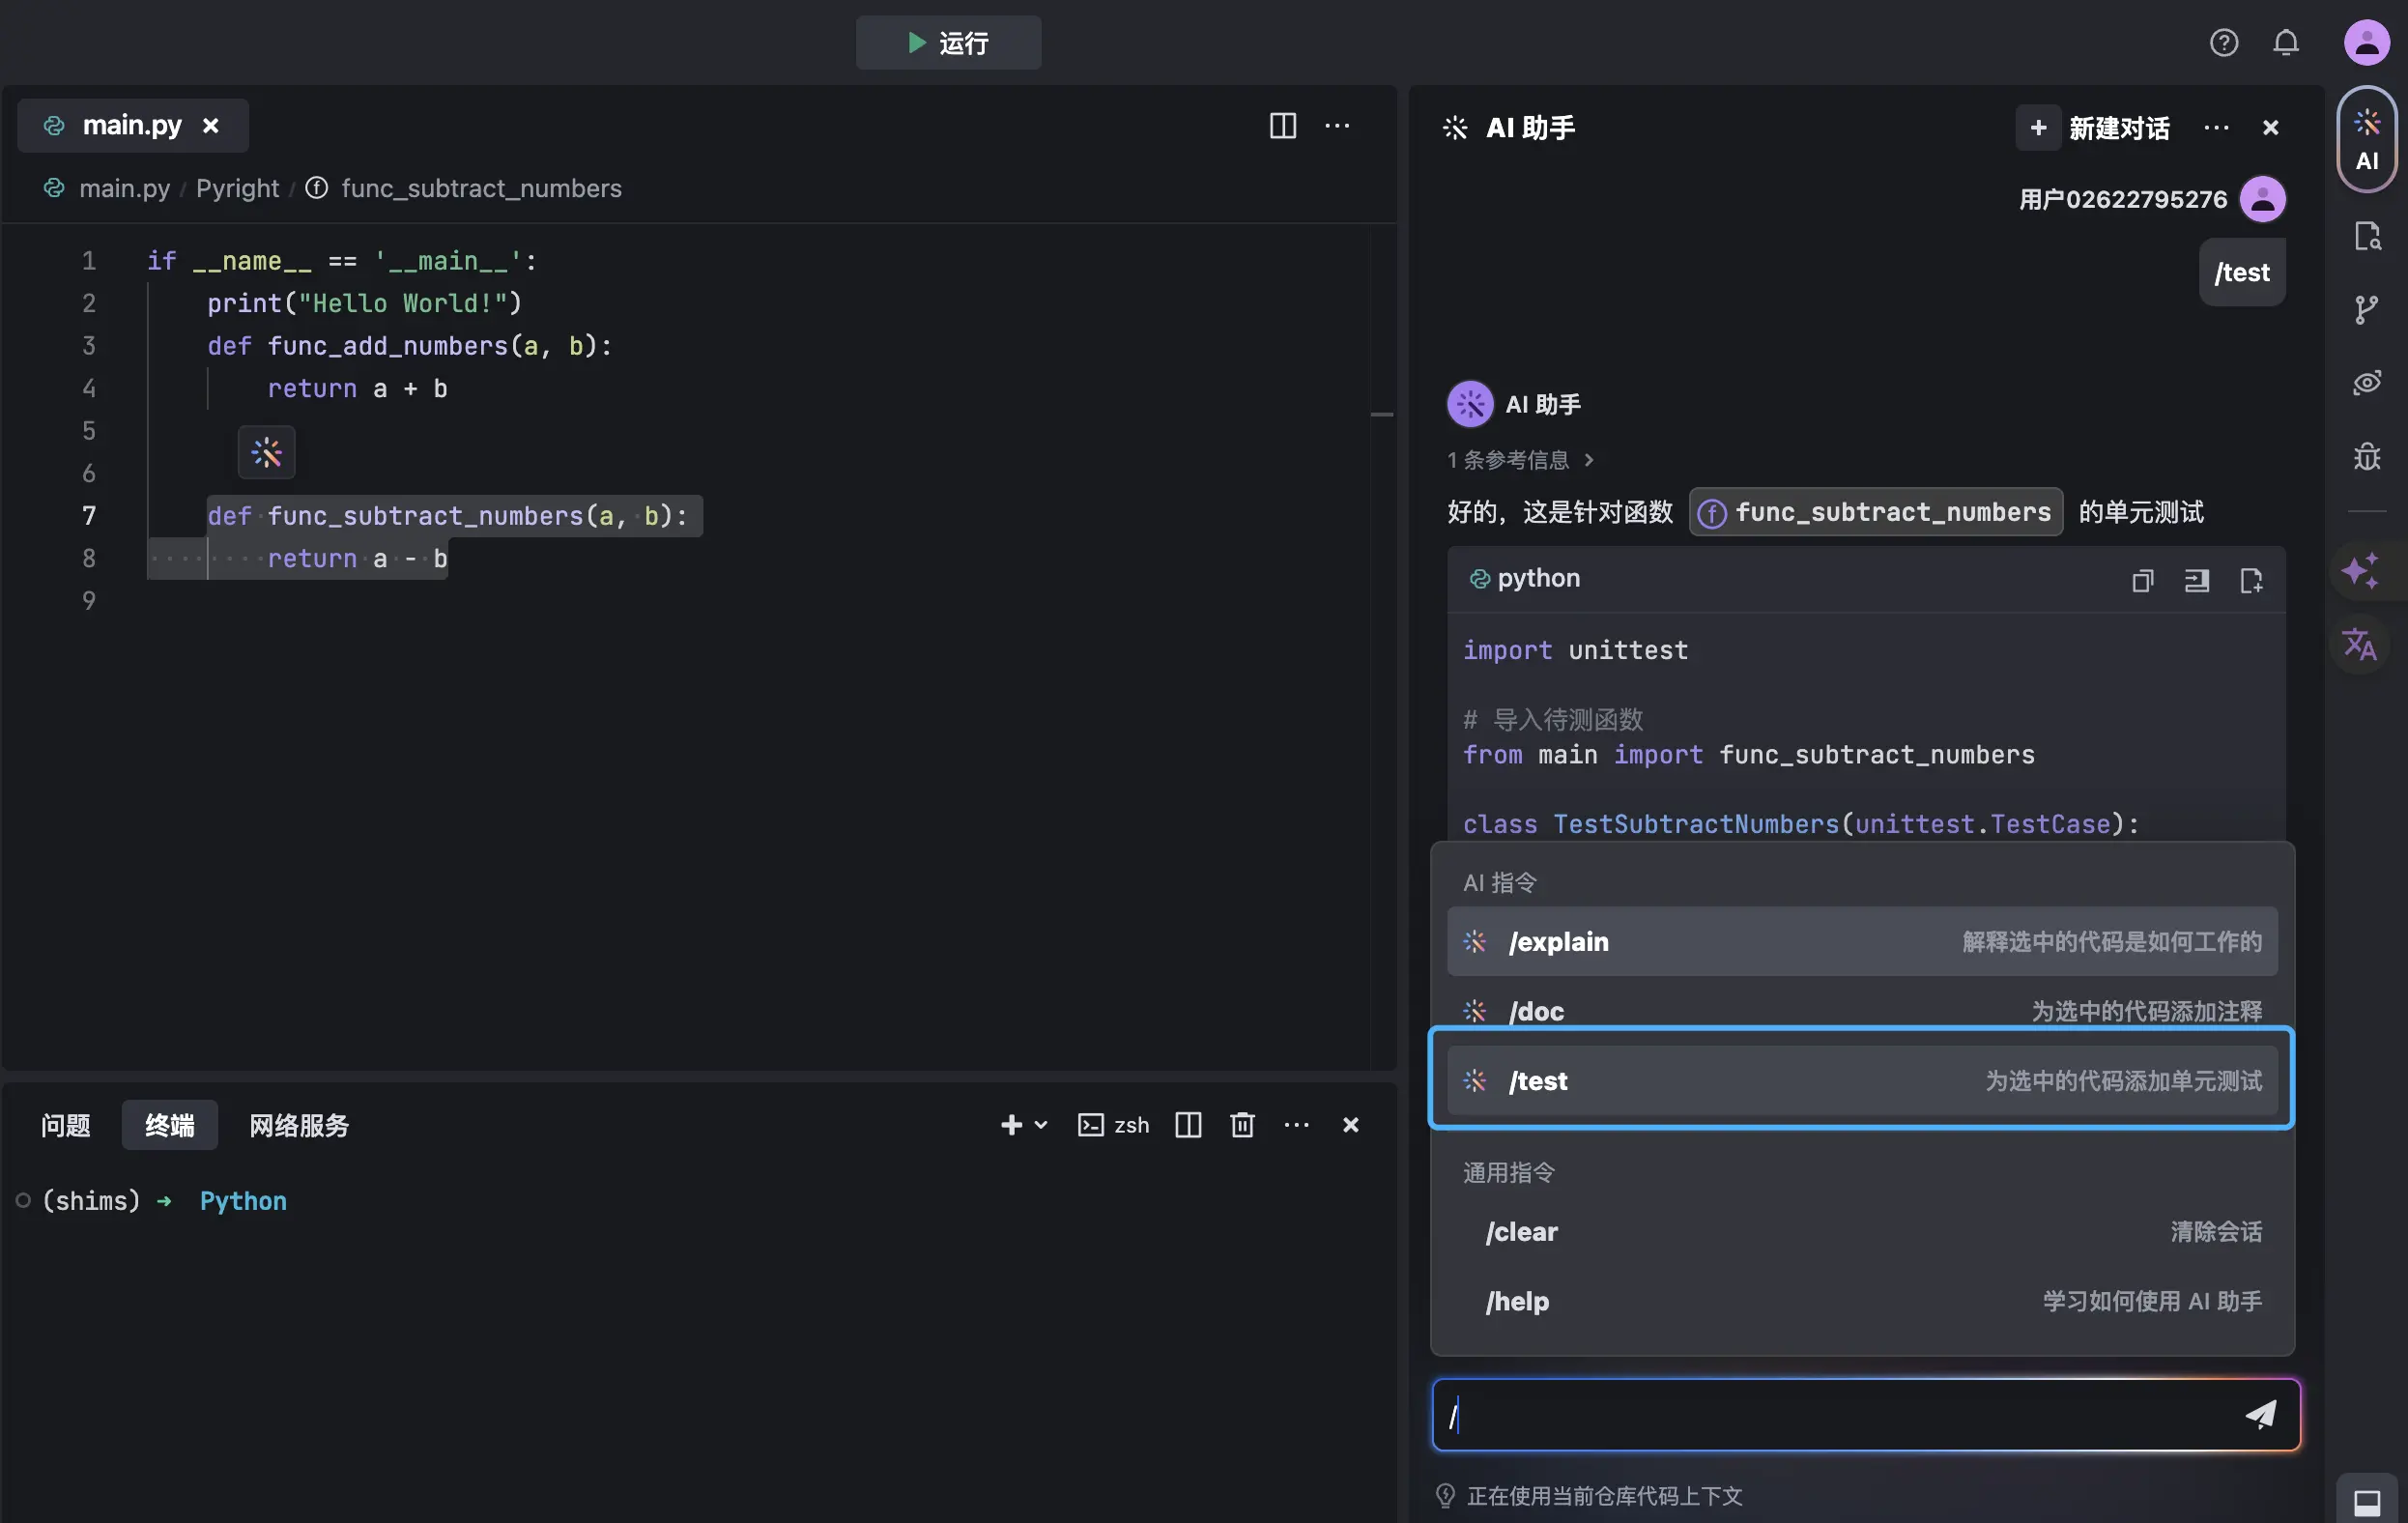This screenshot has width=2408, height=1523.
Task: Click the zsh terminal label
Action: [x=1113, y=1125]
